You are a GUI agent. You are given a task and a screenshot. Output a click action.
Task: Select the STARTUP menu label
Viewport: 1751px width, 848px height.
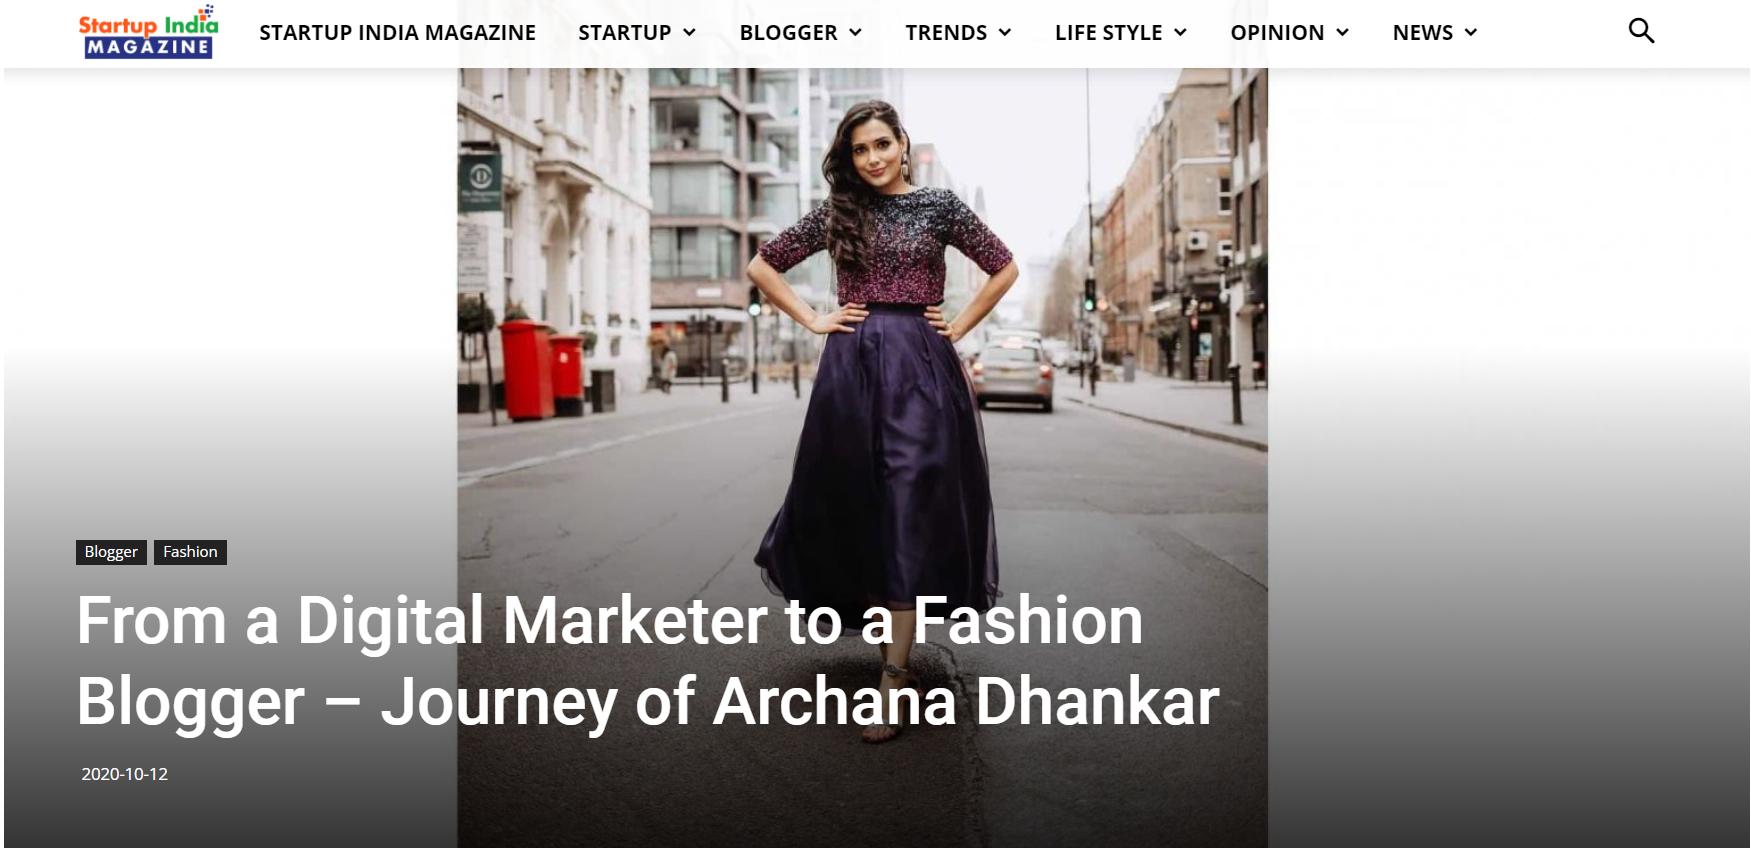[625, 33]
